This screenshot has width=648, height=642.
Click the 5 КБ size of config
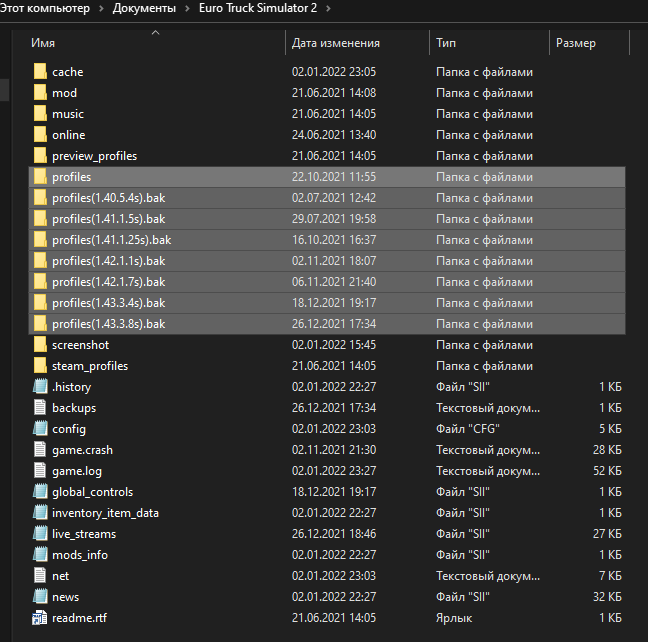click(x=610, y=429)
